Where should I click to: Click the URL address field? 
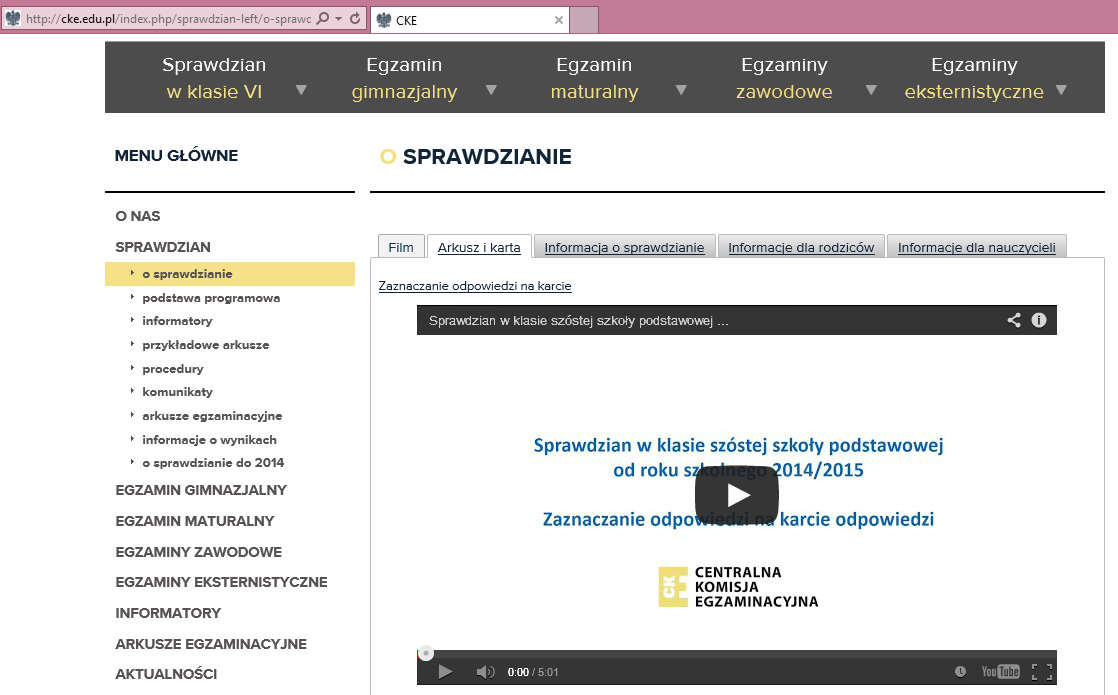point(168,19)
